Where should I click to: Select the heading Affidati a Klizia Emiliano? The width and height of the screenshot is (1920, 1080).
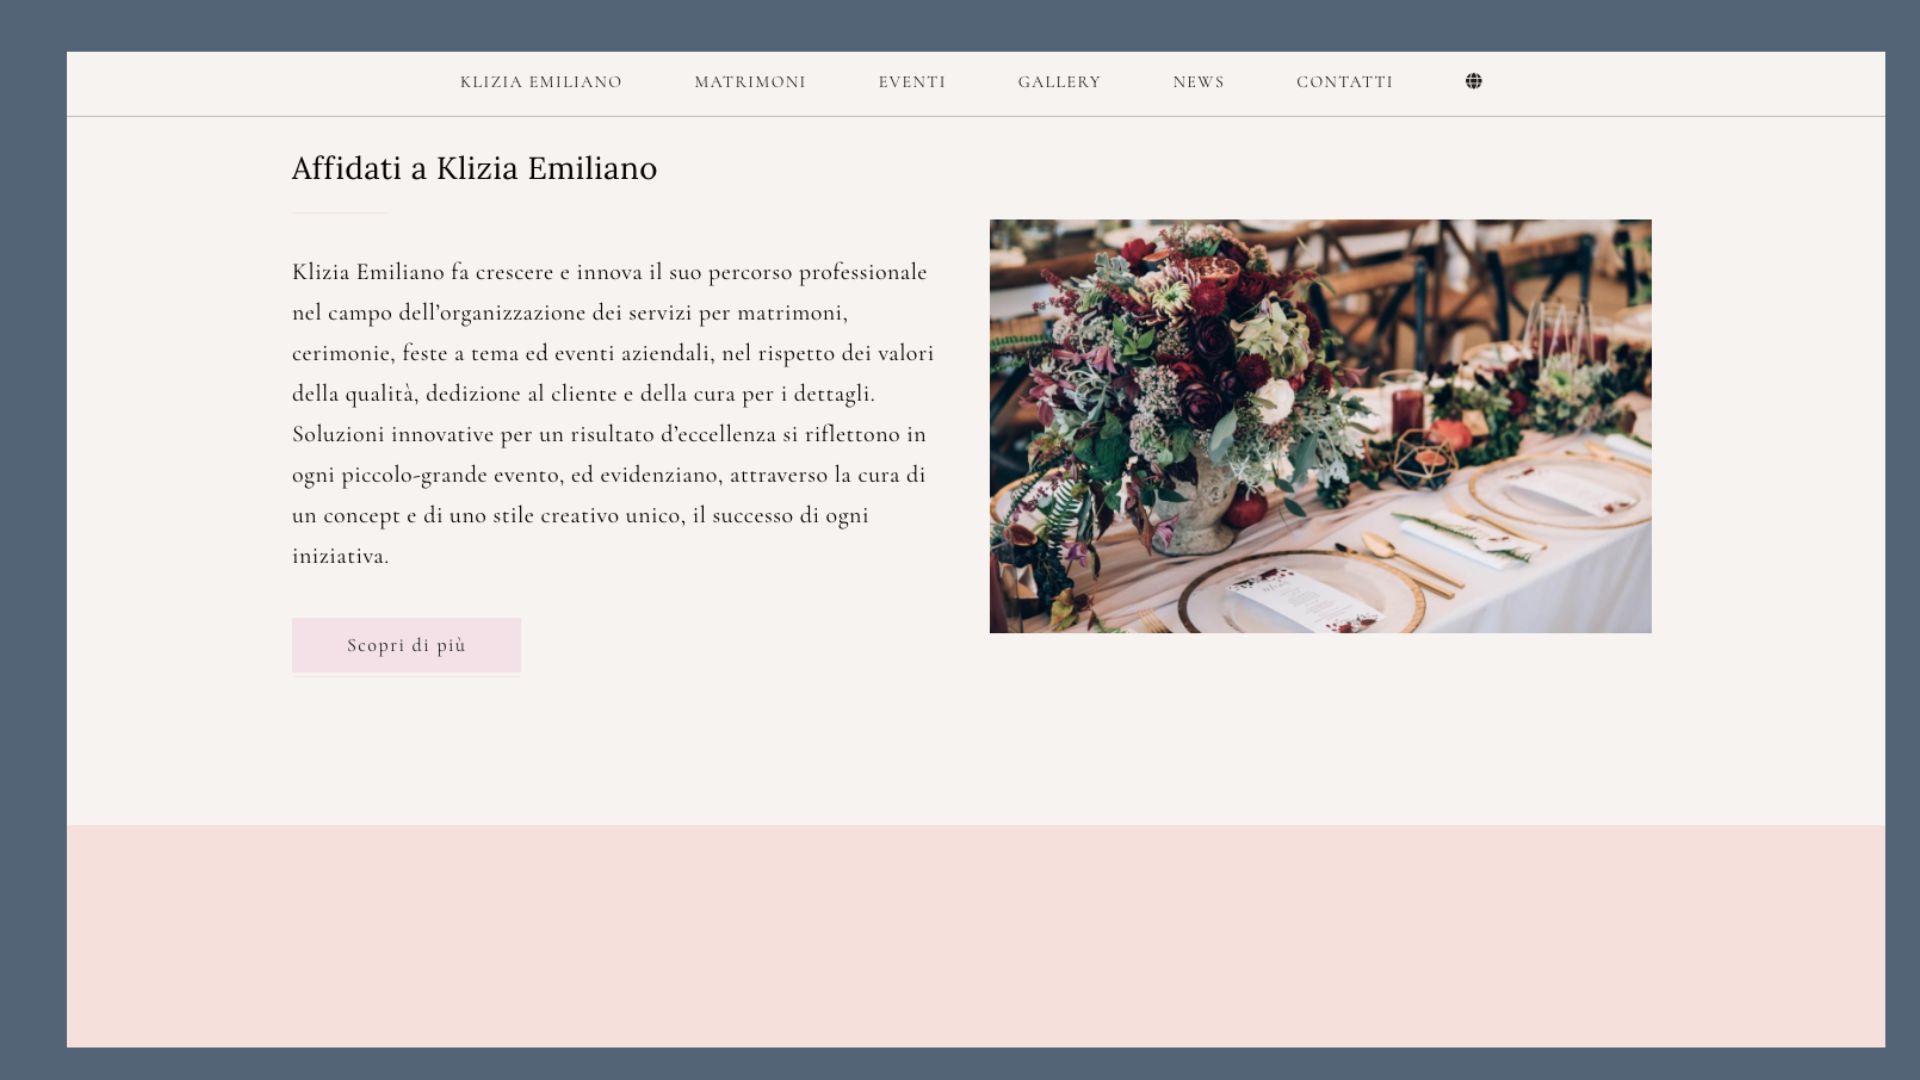coord(474,168)
